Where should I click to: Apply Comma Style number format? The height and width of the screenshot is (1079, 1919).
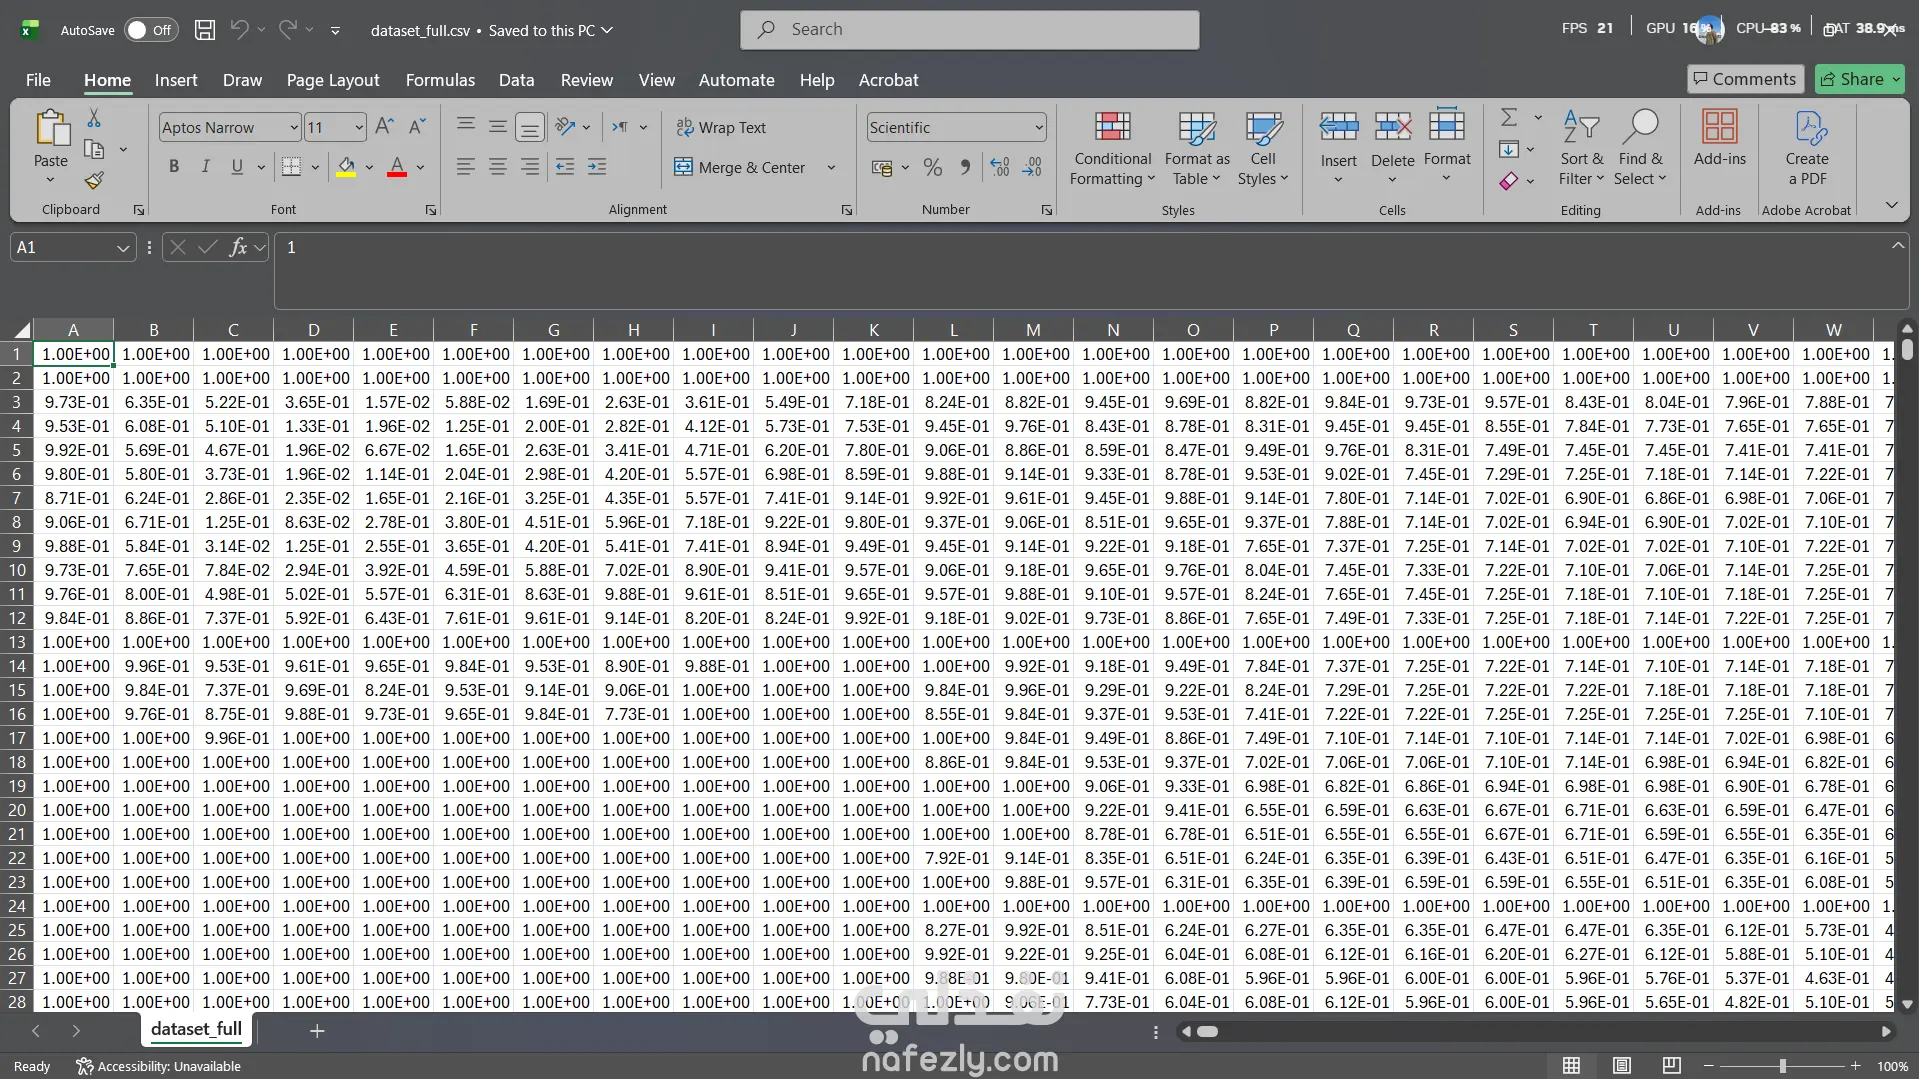pyautogui.click(x=965, y=167)
